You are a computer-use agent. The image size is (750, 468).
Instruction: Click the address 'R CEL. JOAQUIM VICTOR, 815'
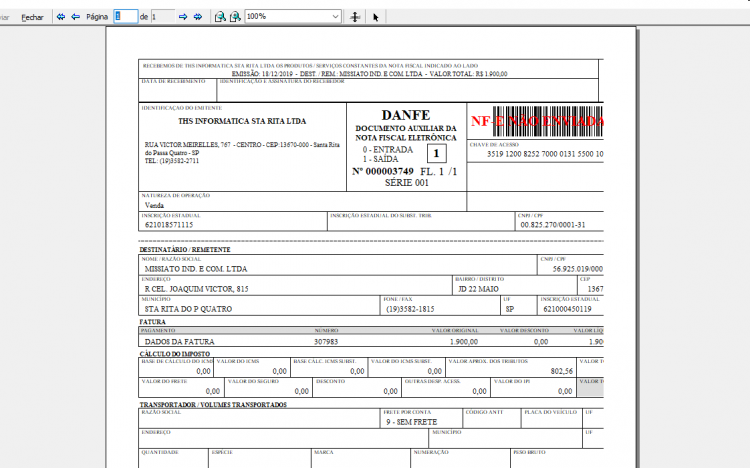tap(196, 290)
